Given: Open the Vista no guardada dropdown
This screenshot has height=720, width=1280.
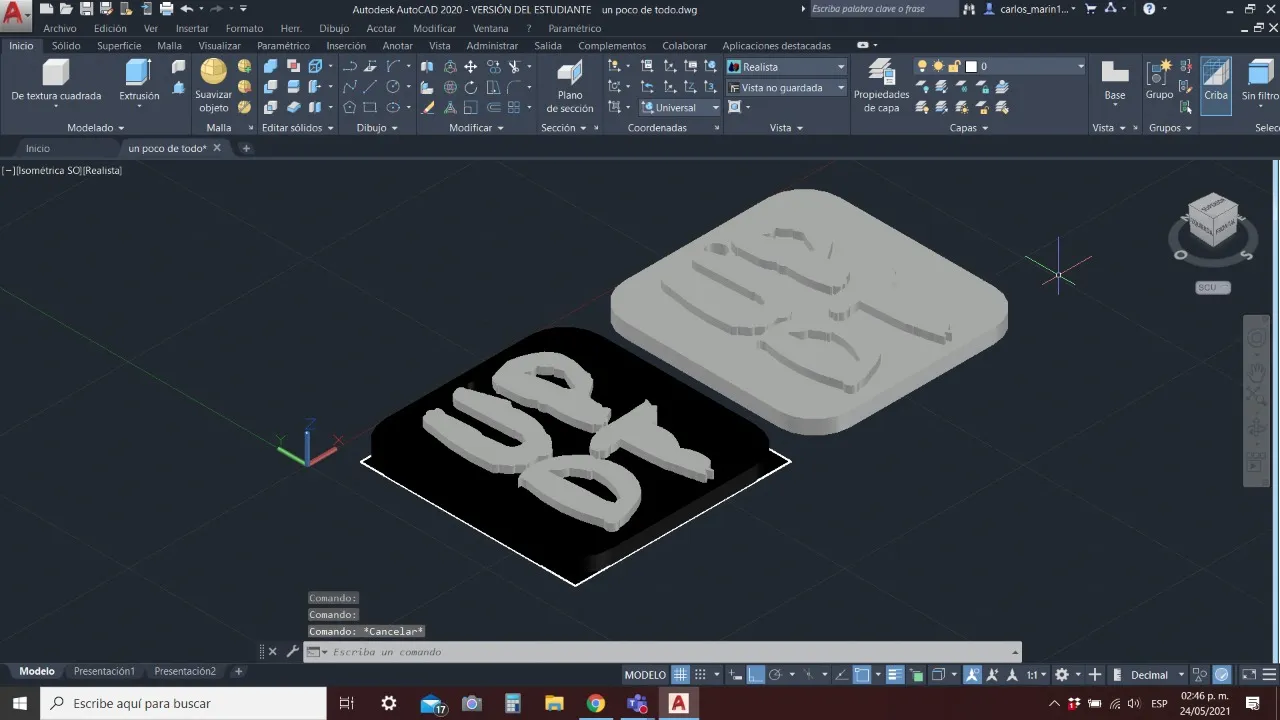Looking at the screenshot, I should 786,88.
